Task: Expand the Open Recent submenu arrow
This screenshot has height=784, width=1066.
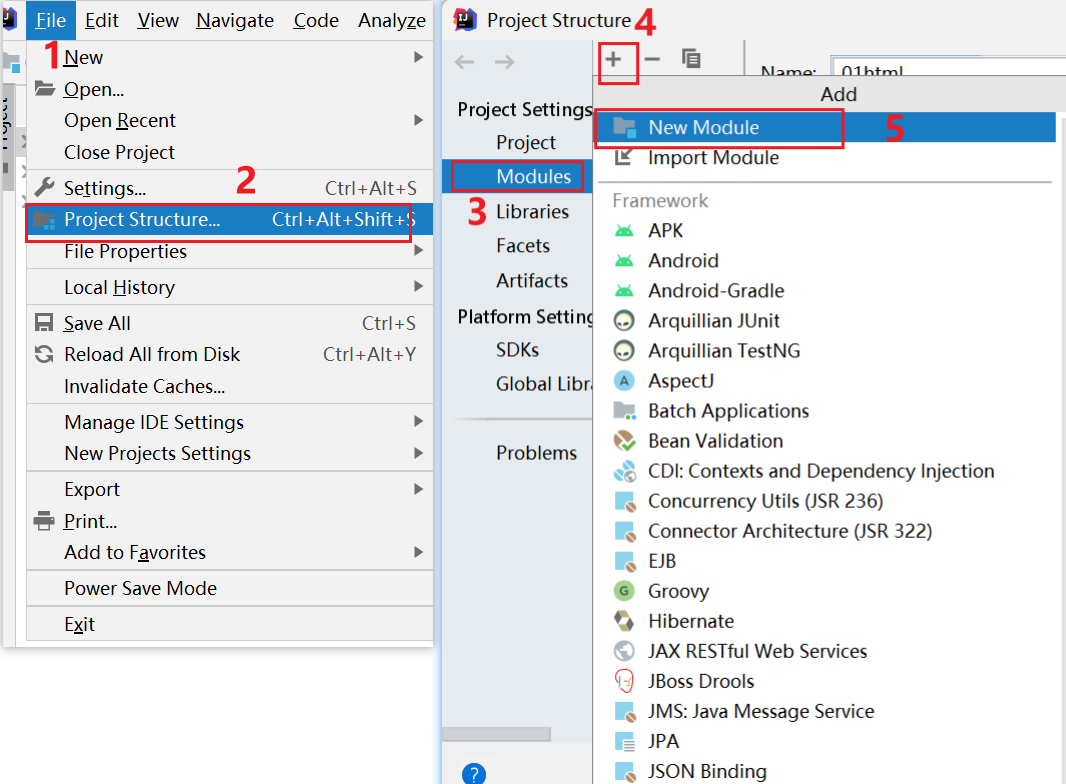Action: (419, 120)
